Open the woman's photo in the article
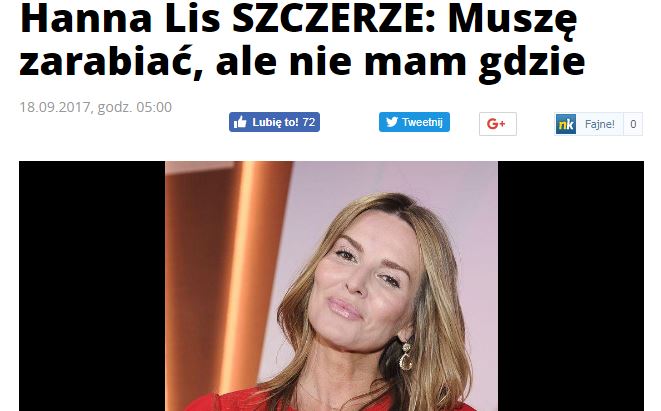Screen dimensions: 661x411 [331, 286]
